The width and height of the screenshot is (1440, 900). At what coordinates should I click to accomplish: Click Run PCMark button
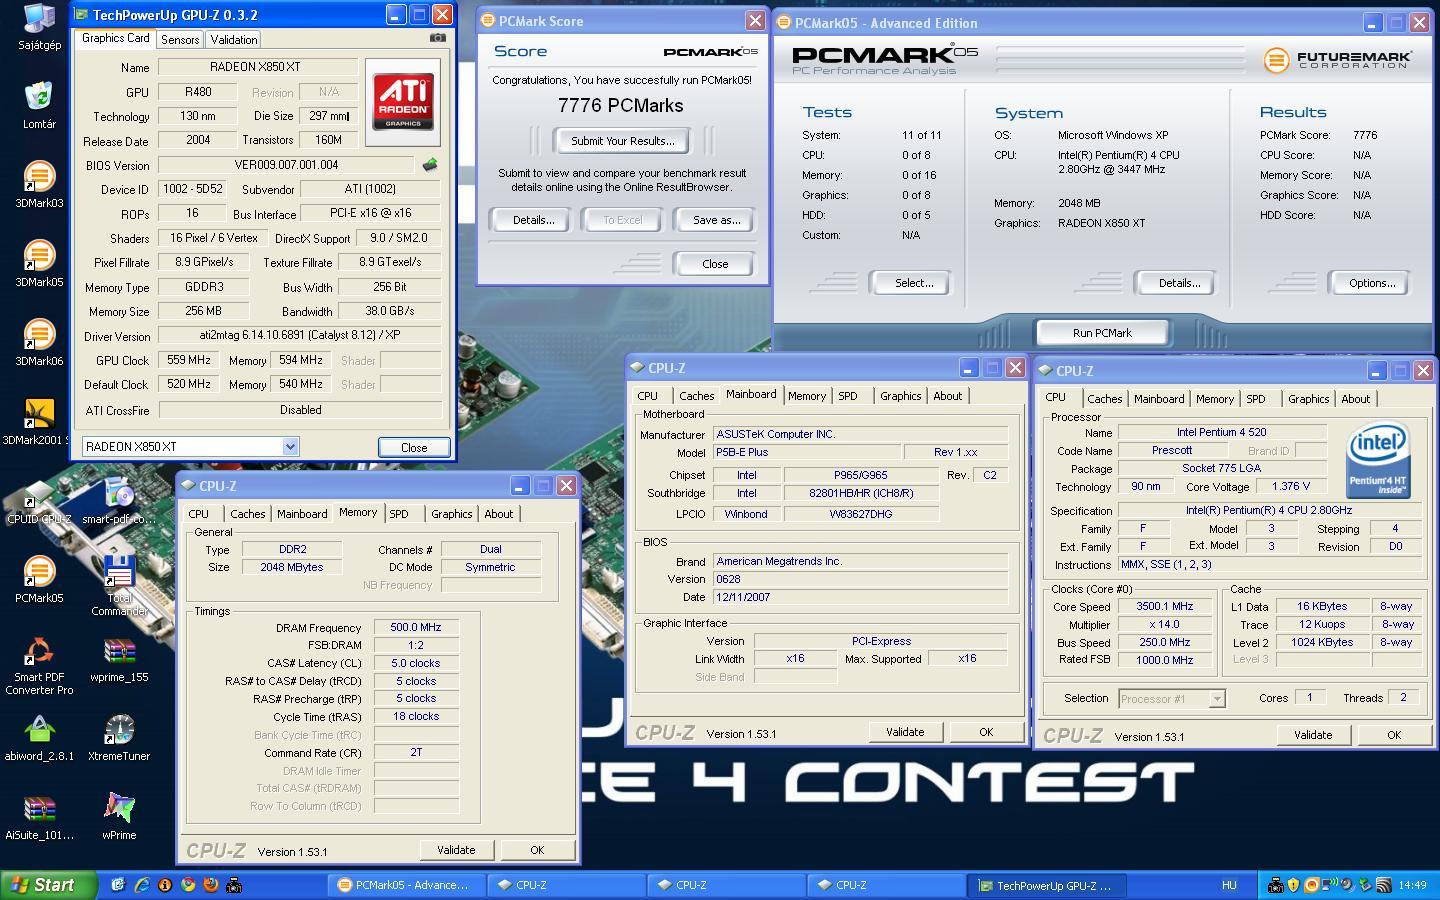coord(1103,333)
